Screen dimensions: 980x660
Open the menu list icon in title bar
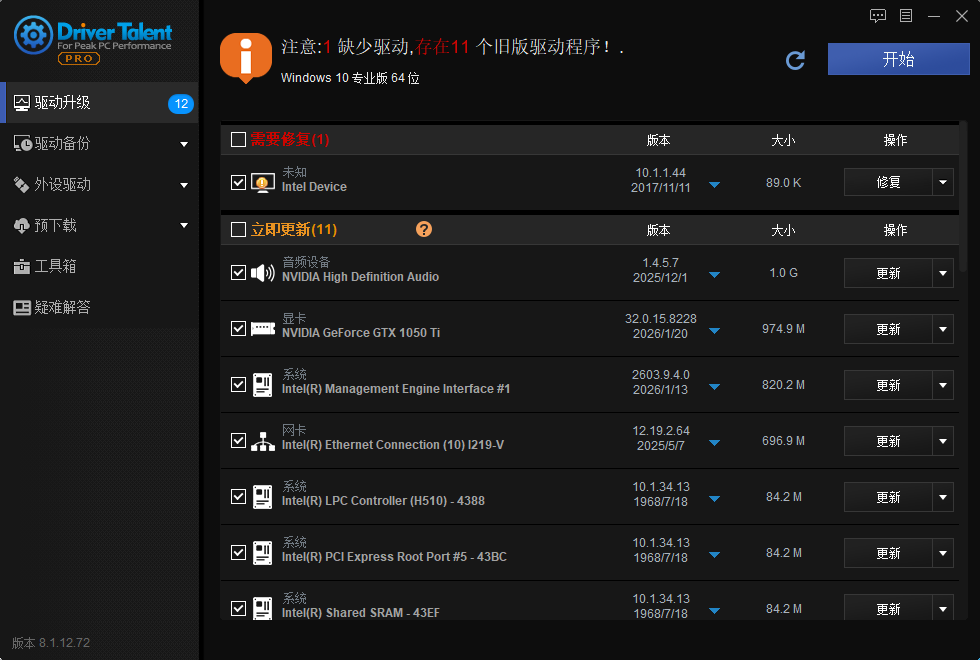[906, 16]
